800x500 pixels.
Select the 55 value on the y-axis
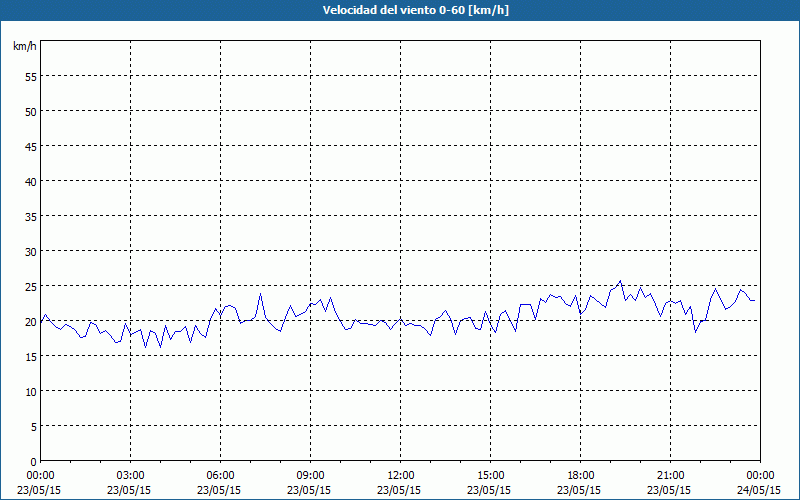pyautogui.click(x=31, y=77)
